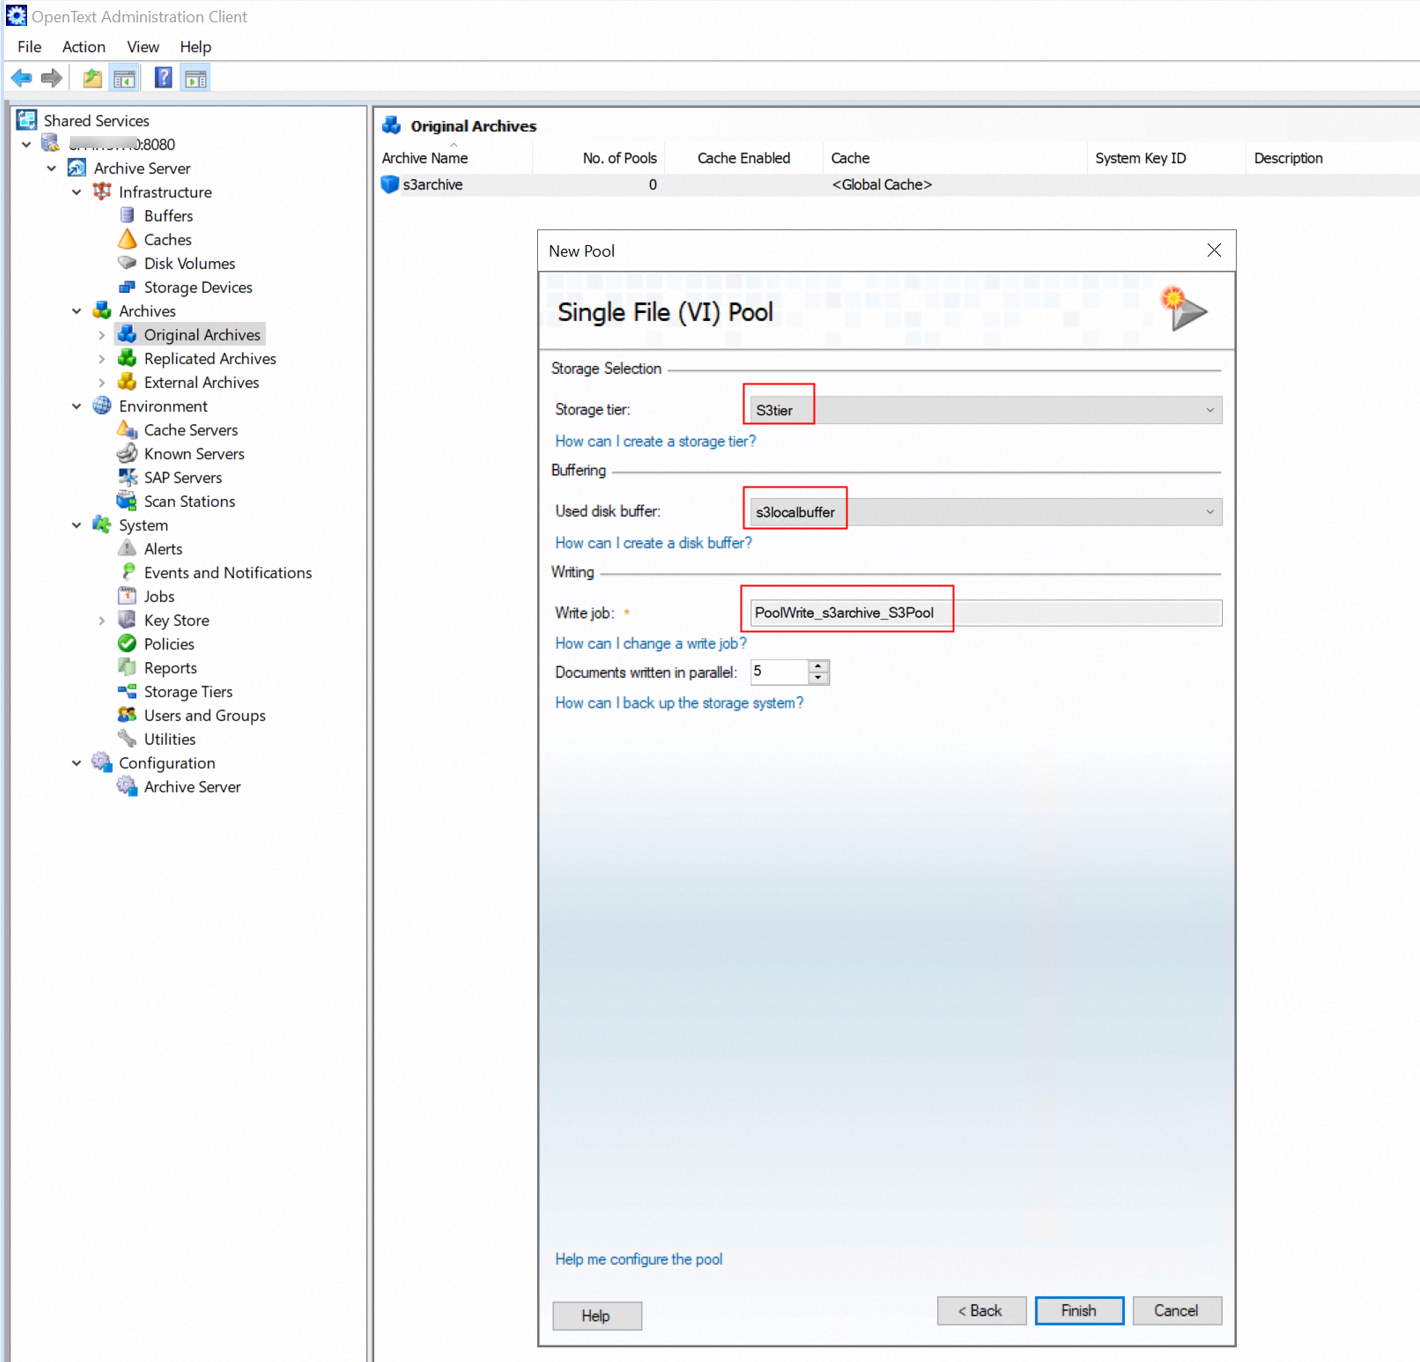Collapse the Archives tree node

[x=77, y=311]
